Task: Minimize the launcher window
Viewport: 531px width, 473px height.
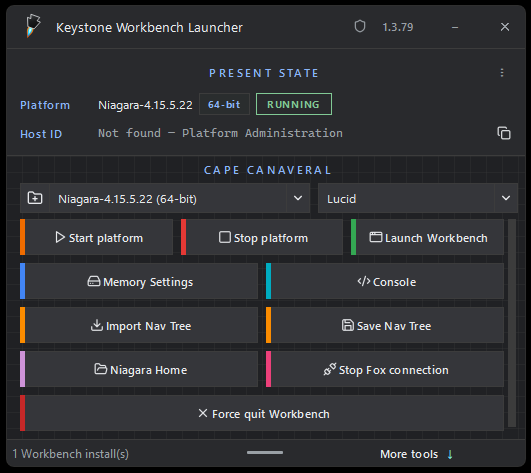Action: (455, 27)
